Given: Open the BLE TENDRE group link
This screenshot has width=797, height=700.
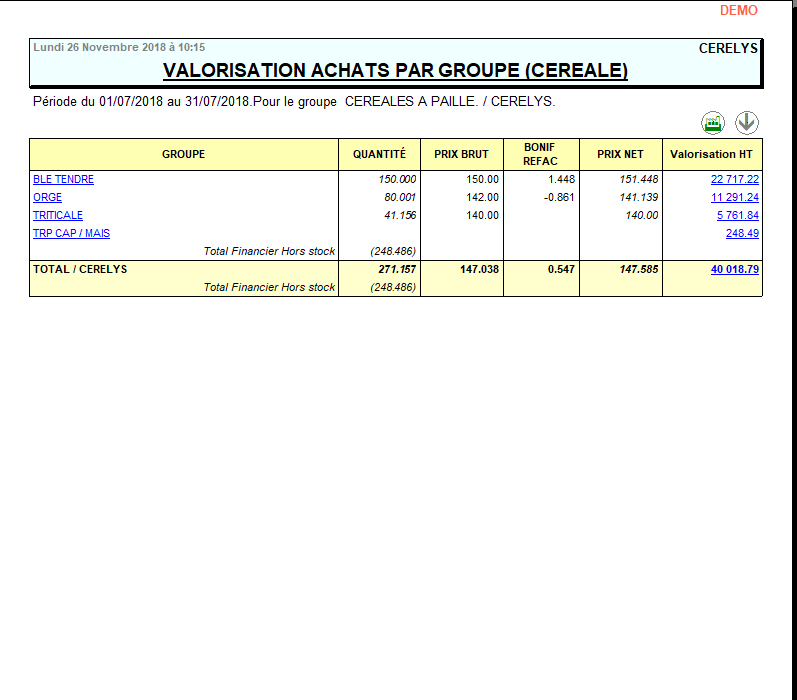Looking at the screenshot, I should (x=63, y=180).
